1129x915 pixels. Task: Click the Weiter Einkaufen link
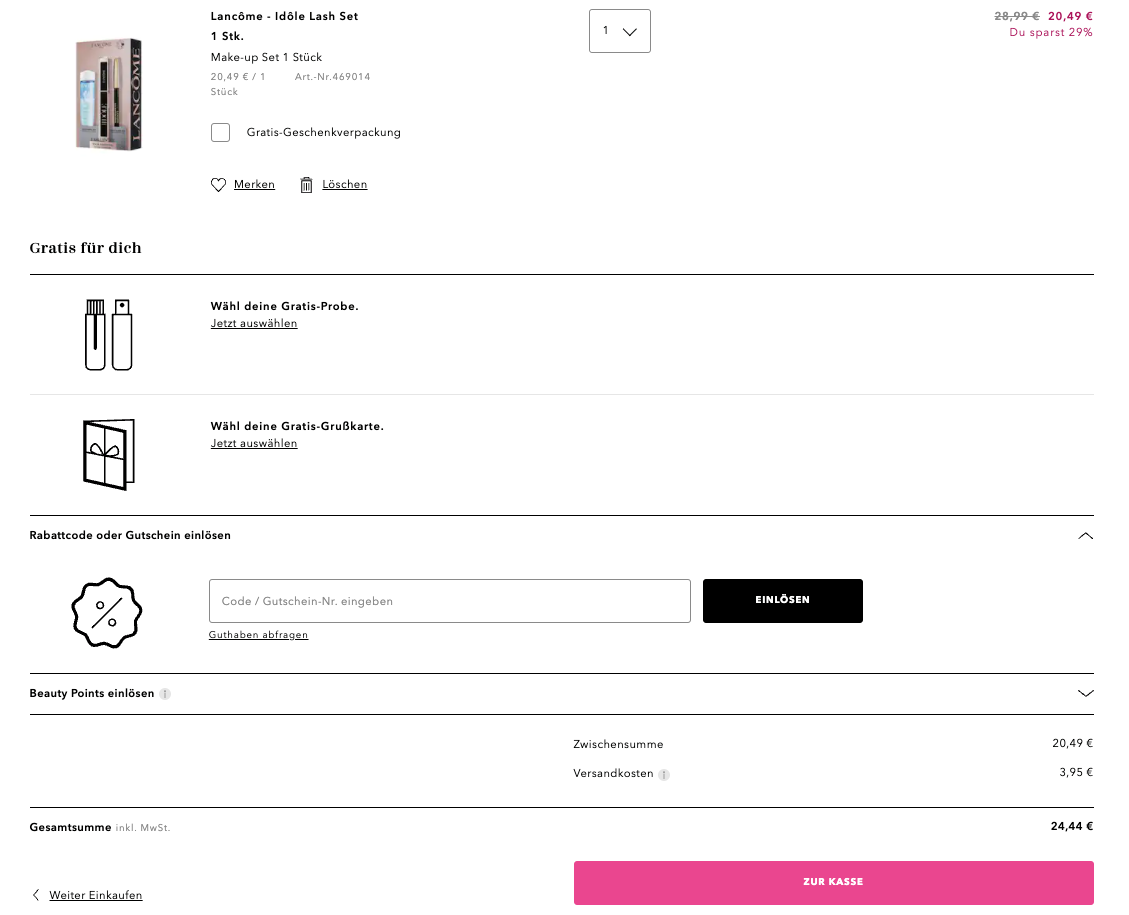(96, 896)
